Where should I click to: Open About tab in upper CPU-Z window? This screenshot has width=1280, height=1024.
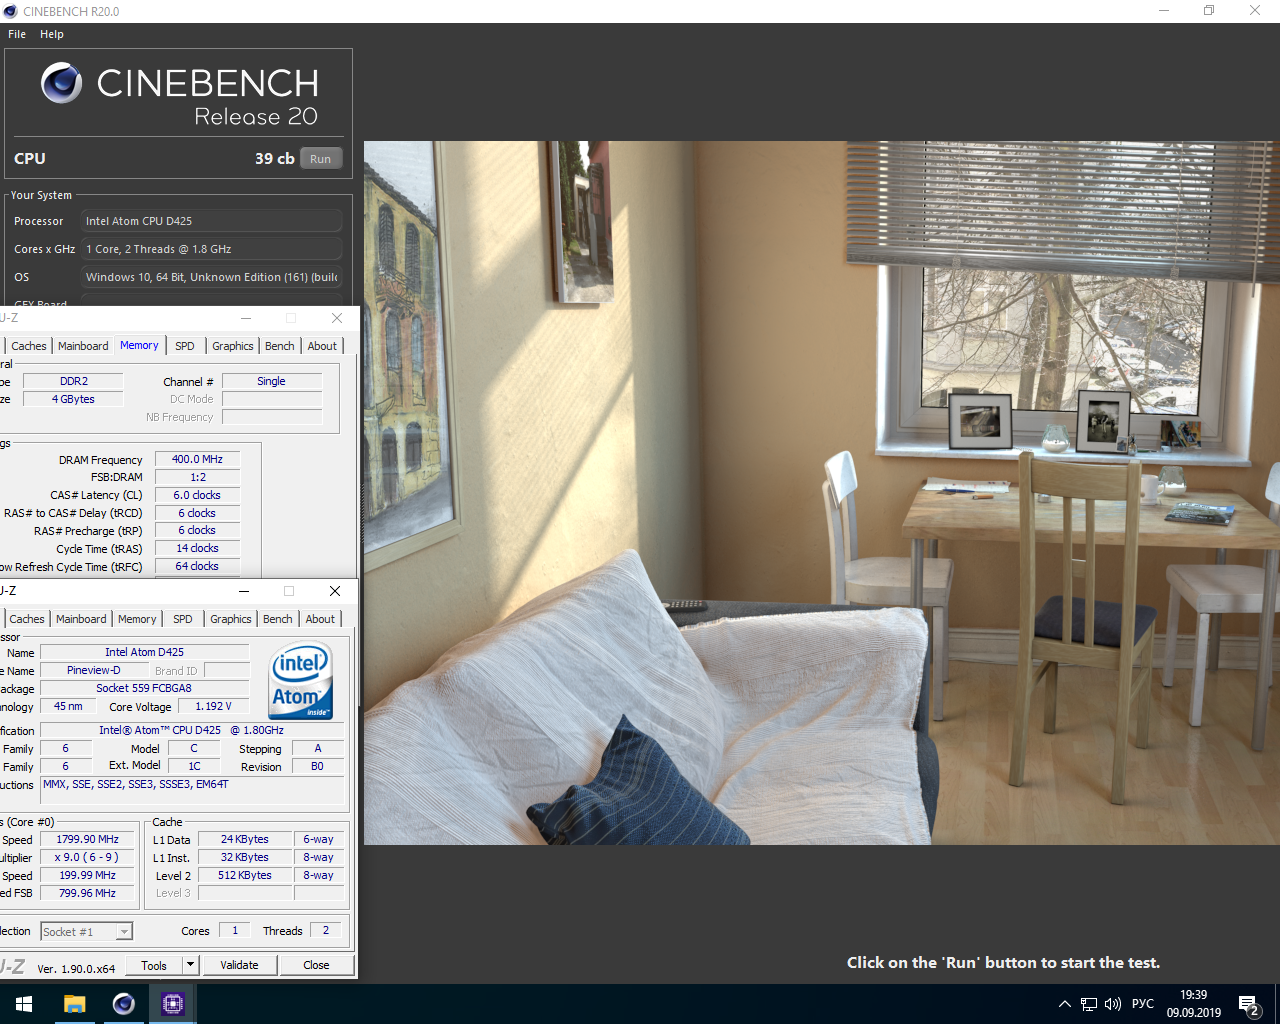point(322,346)
